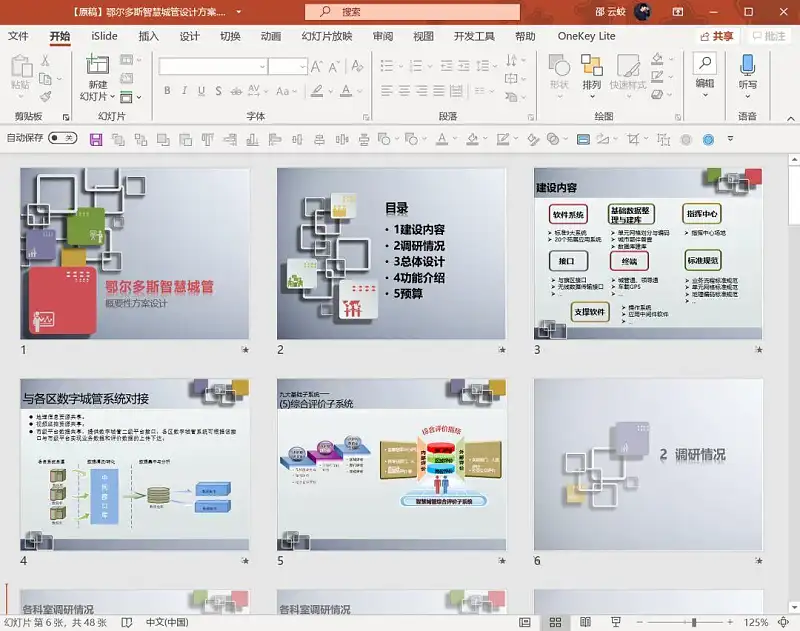Click the New Slide icon

[97, 64]
